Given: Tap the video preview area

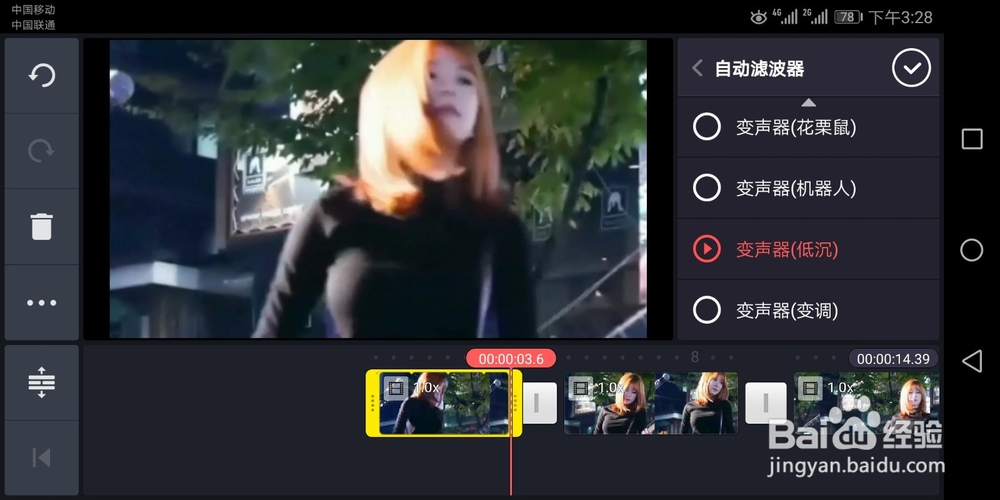Looking at the screenshot, I should tap(378, 189).
